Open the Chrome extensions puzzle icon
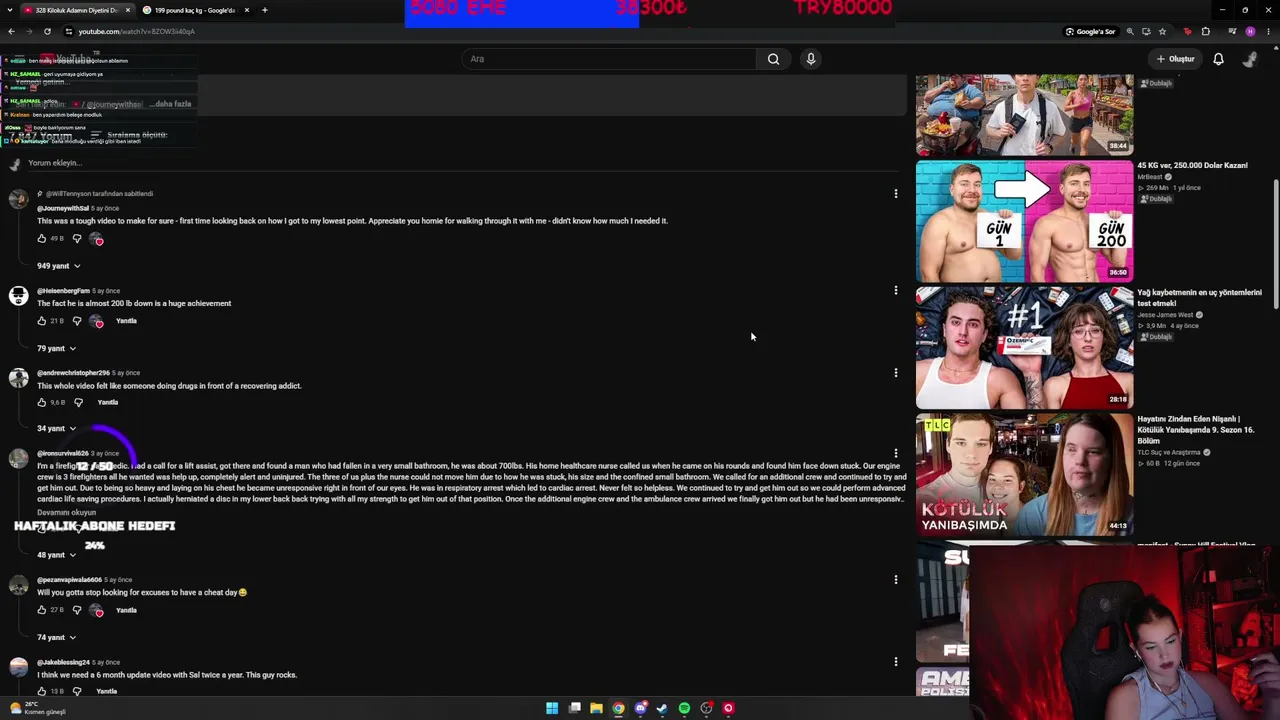1280x720 pixels. coord(1206,31)
